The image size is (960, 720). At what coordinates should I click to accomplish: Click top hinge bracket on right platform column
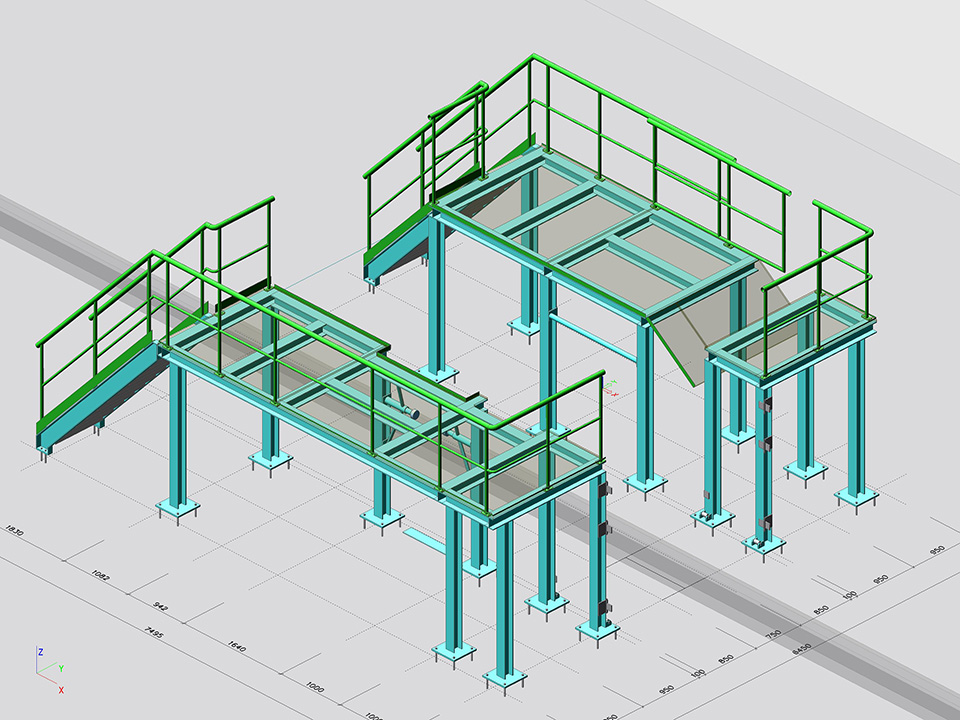coord(768,405)
